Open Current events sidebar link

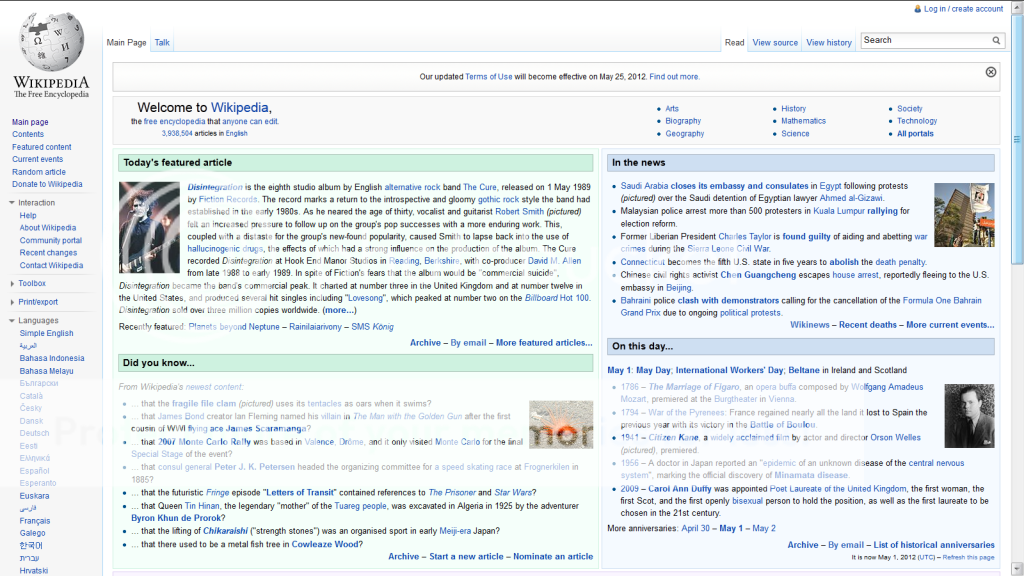pos(38,159)
